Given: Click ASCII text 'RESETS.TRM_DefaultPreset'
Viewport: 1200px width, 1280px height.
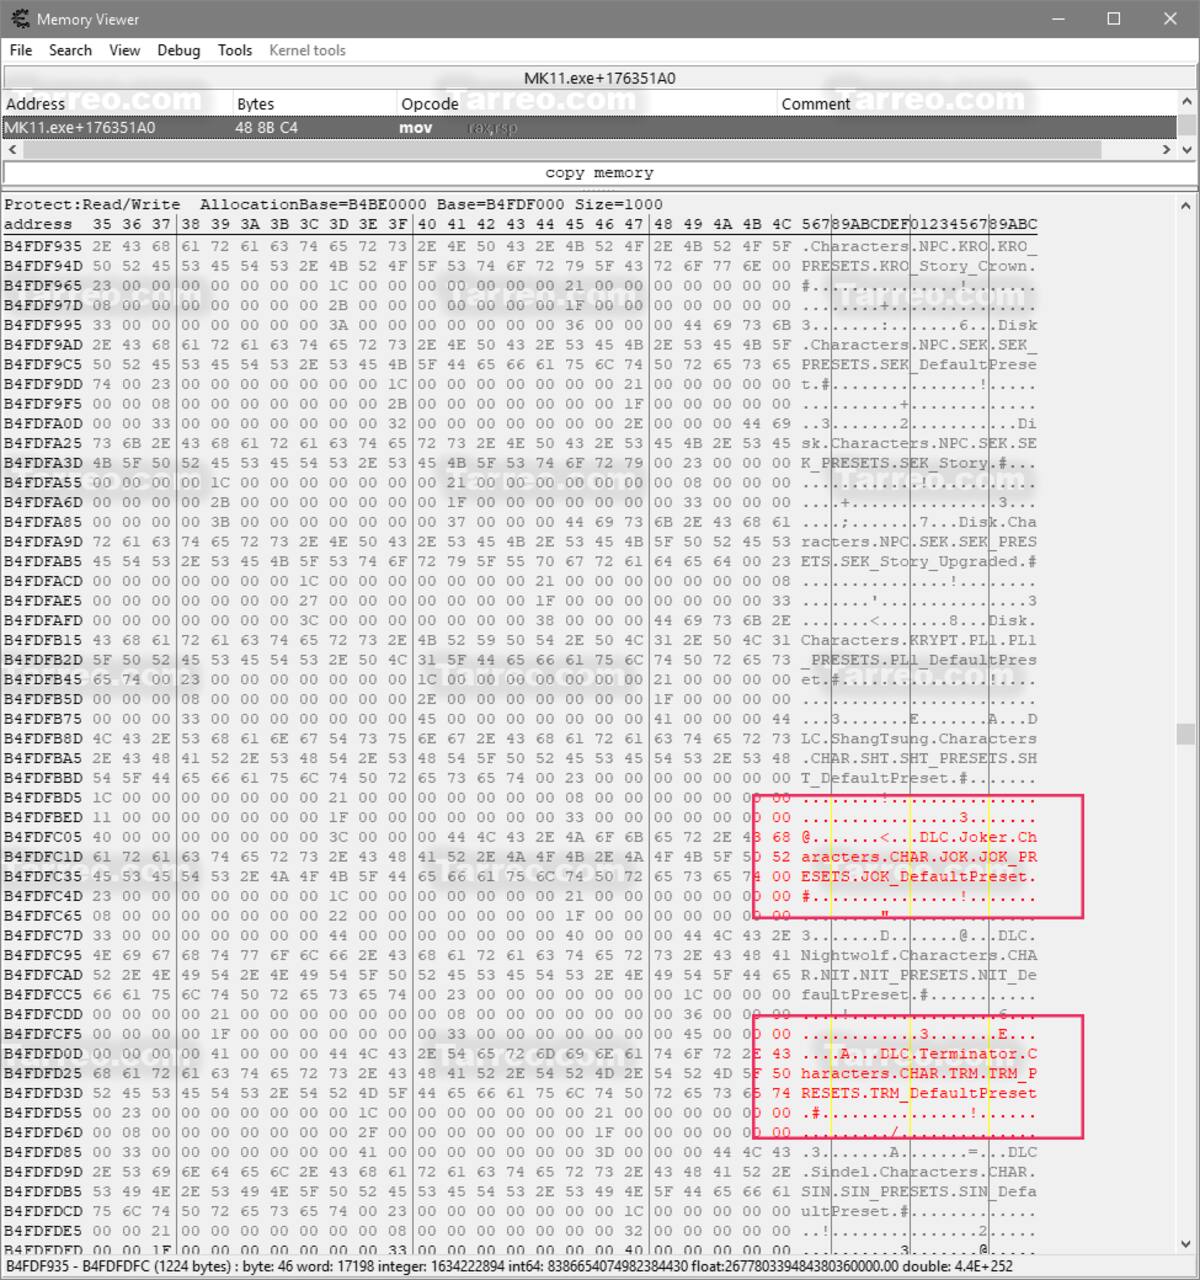Looking at the screenshot, I should (919, 1093).
